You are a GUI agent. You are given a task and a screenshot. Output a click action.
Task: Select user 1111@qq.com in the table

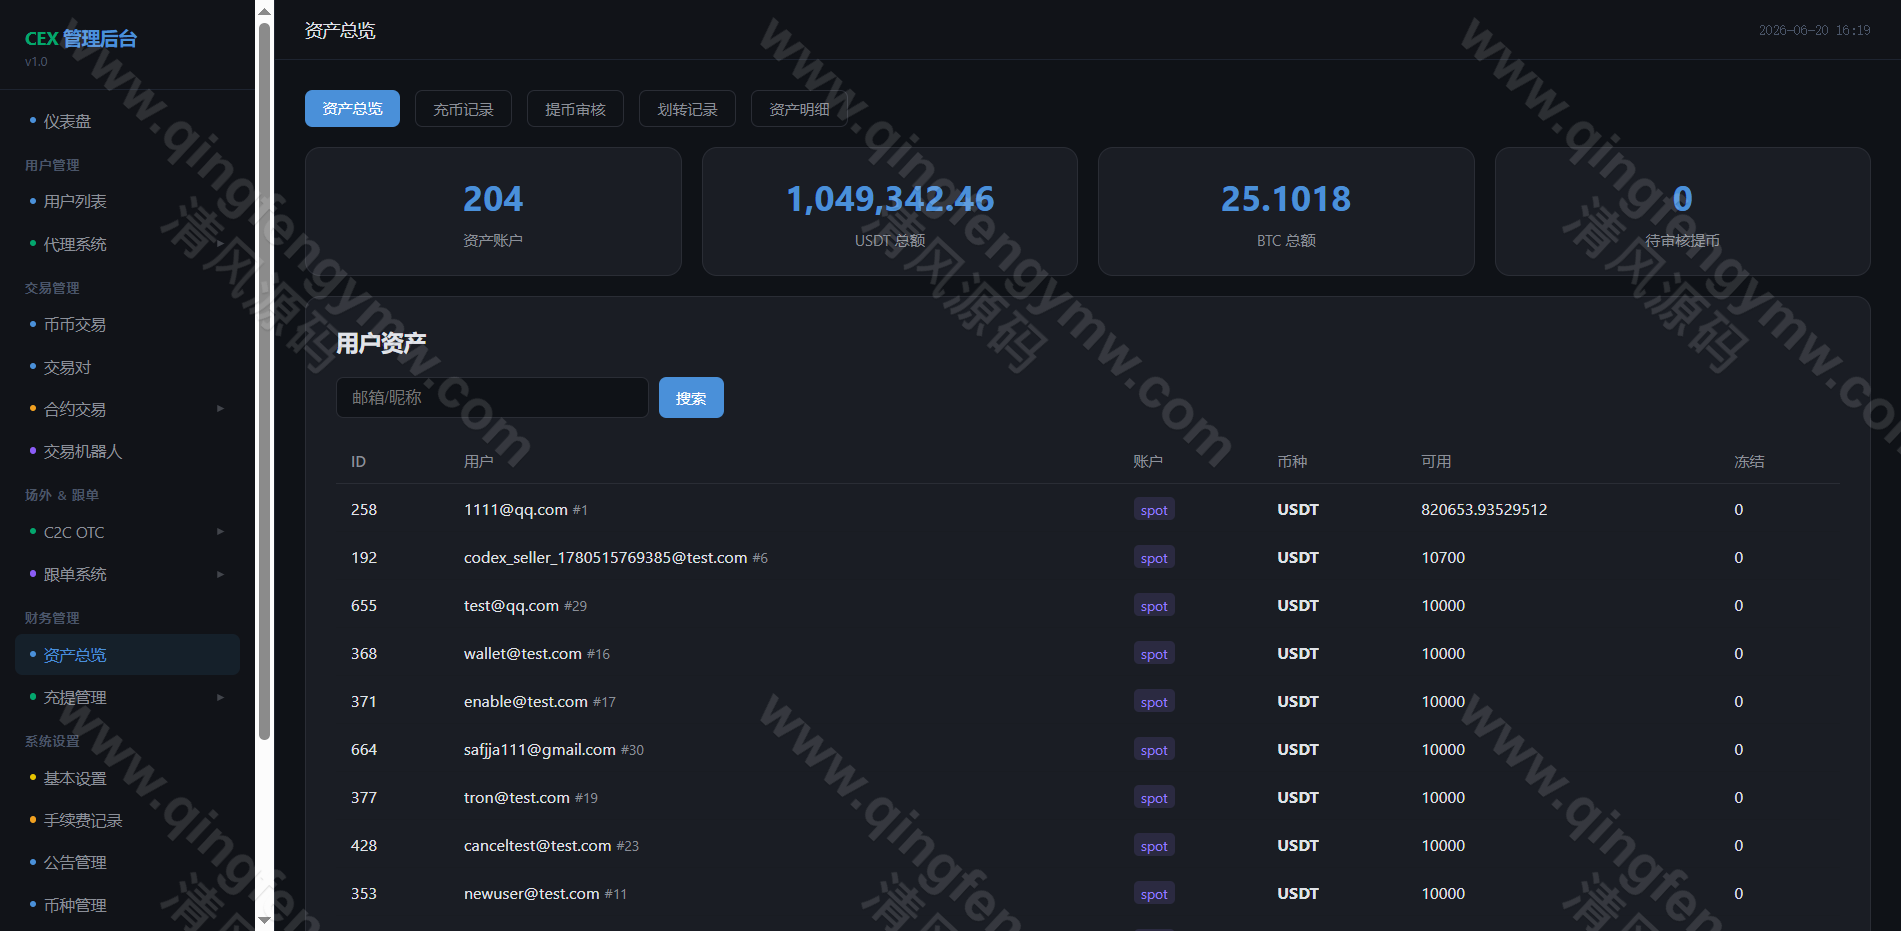[x=516, y=510]
